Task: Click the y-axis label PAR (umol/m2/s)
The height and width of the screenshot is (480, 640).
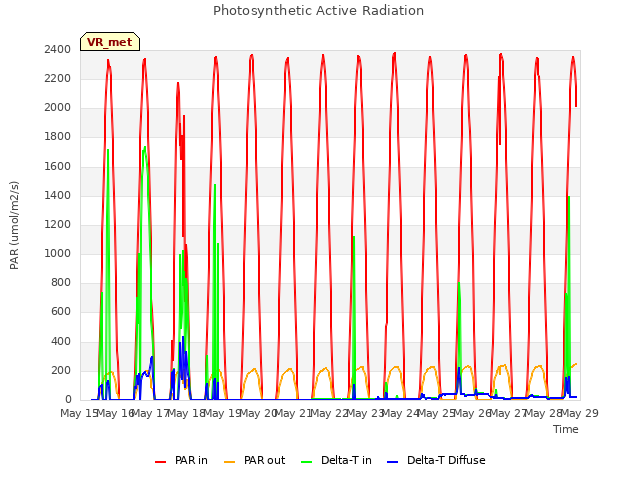Action: 14,225
